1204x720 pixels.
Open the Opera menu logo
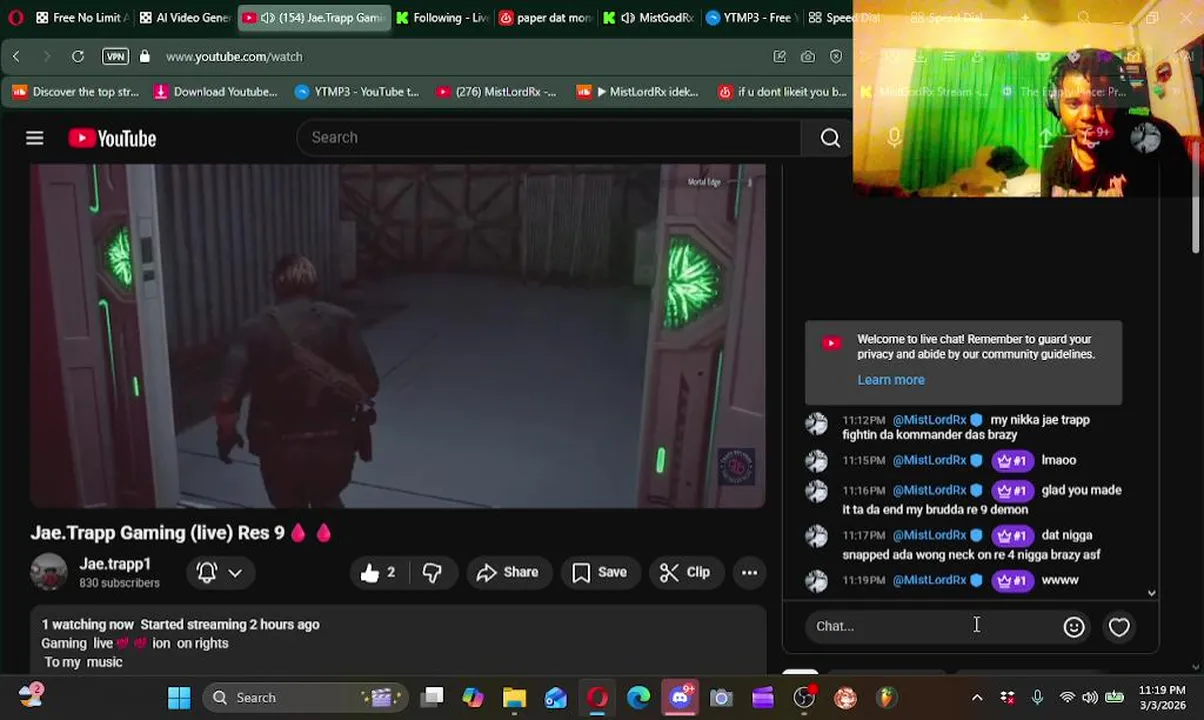click(x=15, y=18)
